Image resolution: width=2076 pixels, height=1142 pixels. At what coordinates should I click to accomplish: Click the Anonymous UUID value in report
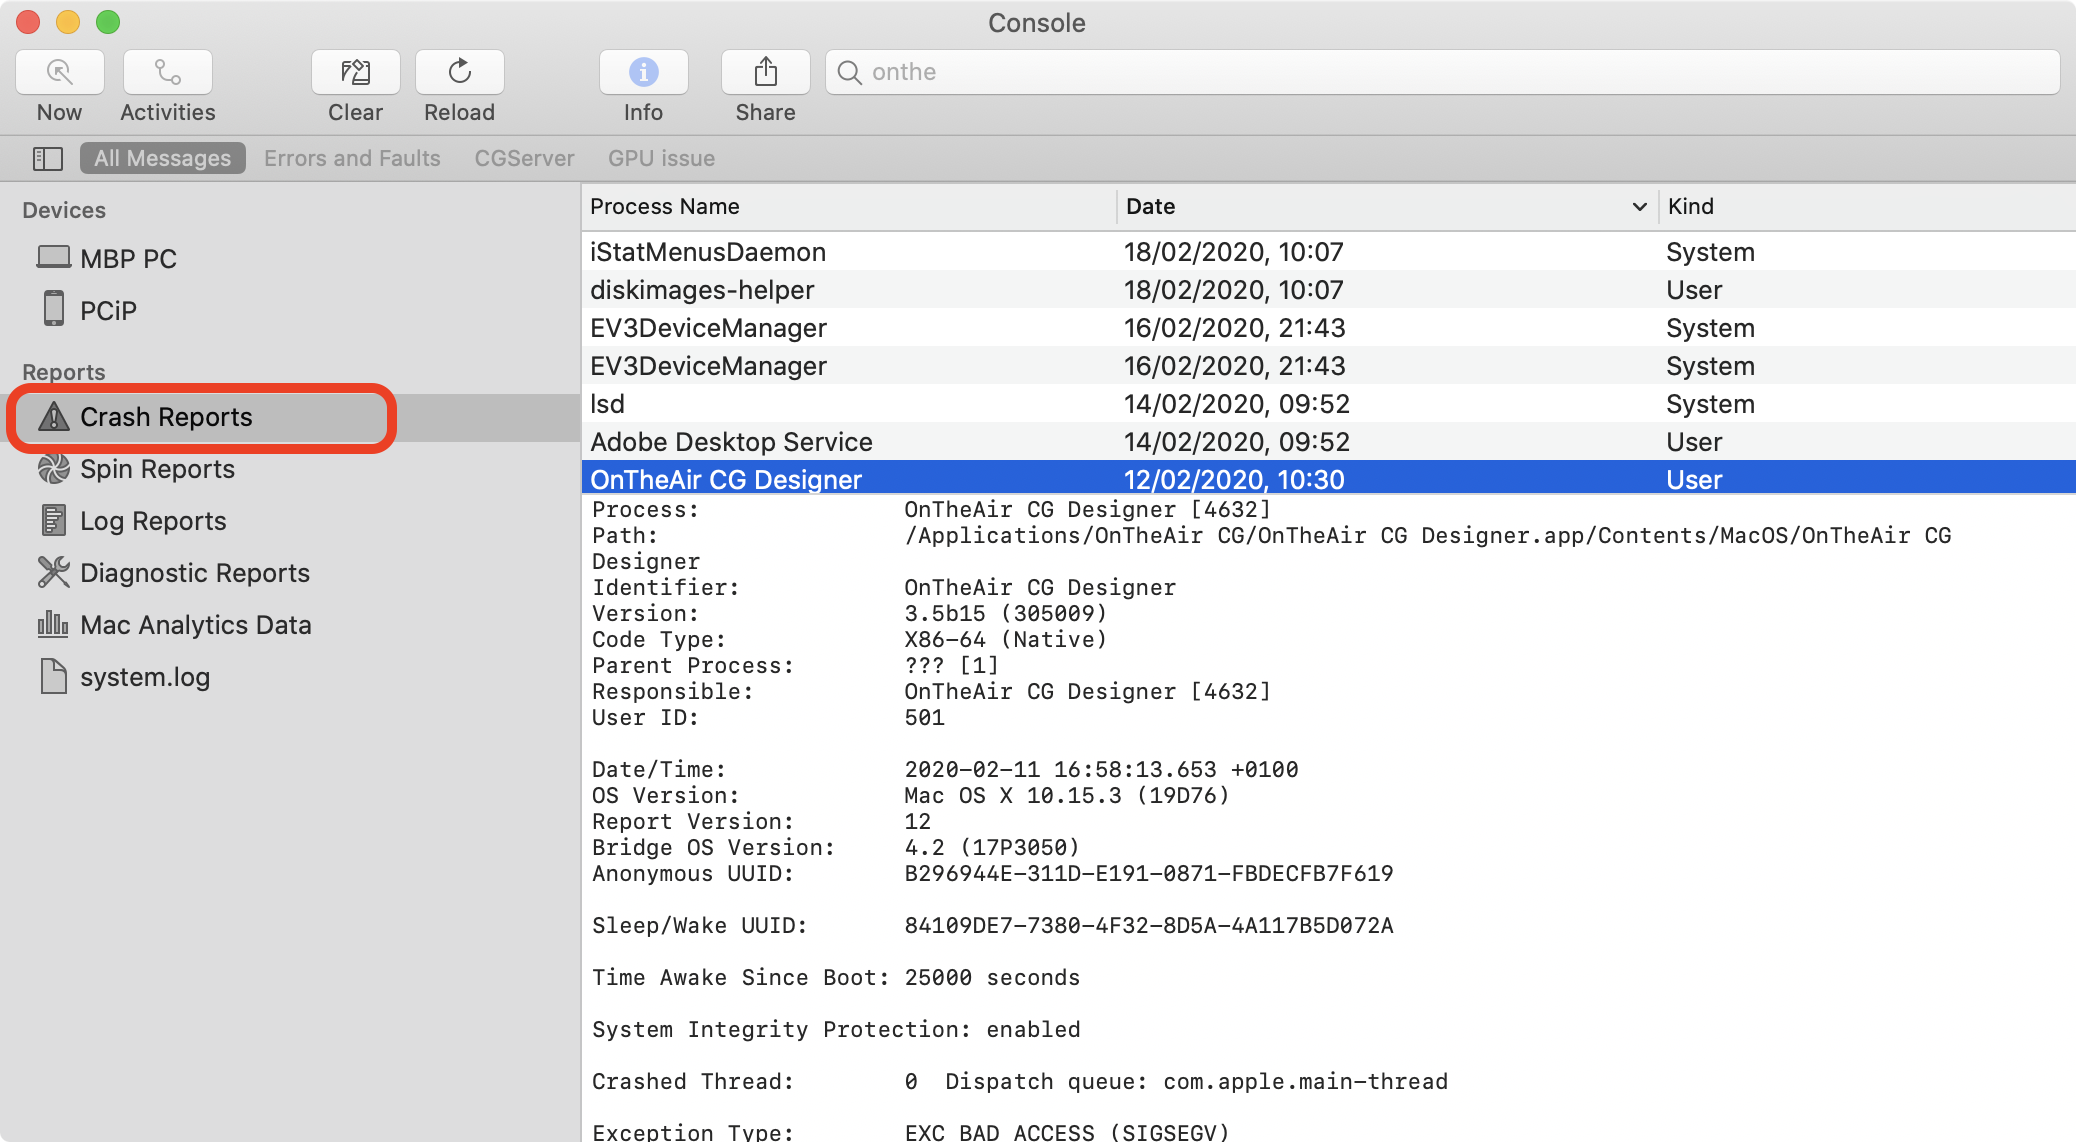(x=1149, y=874)
